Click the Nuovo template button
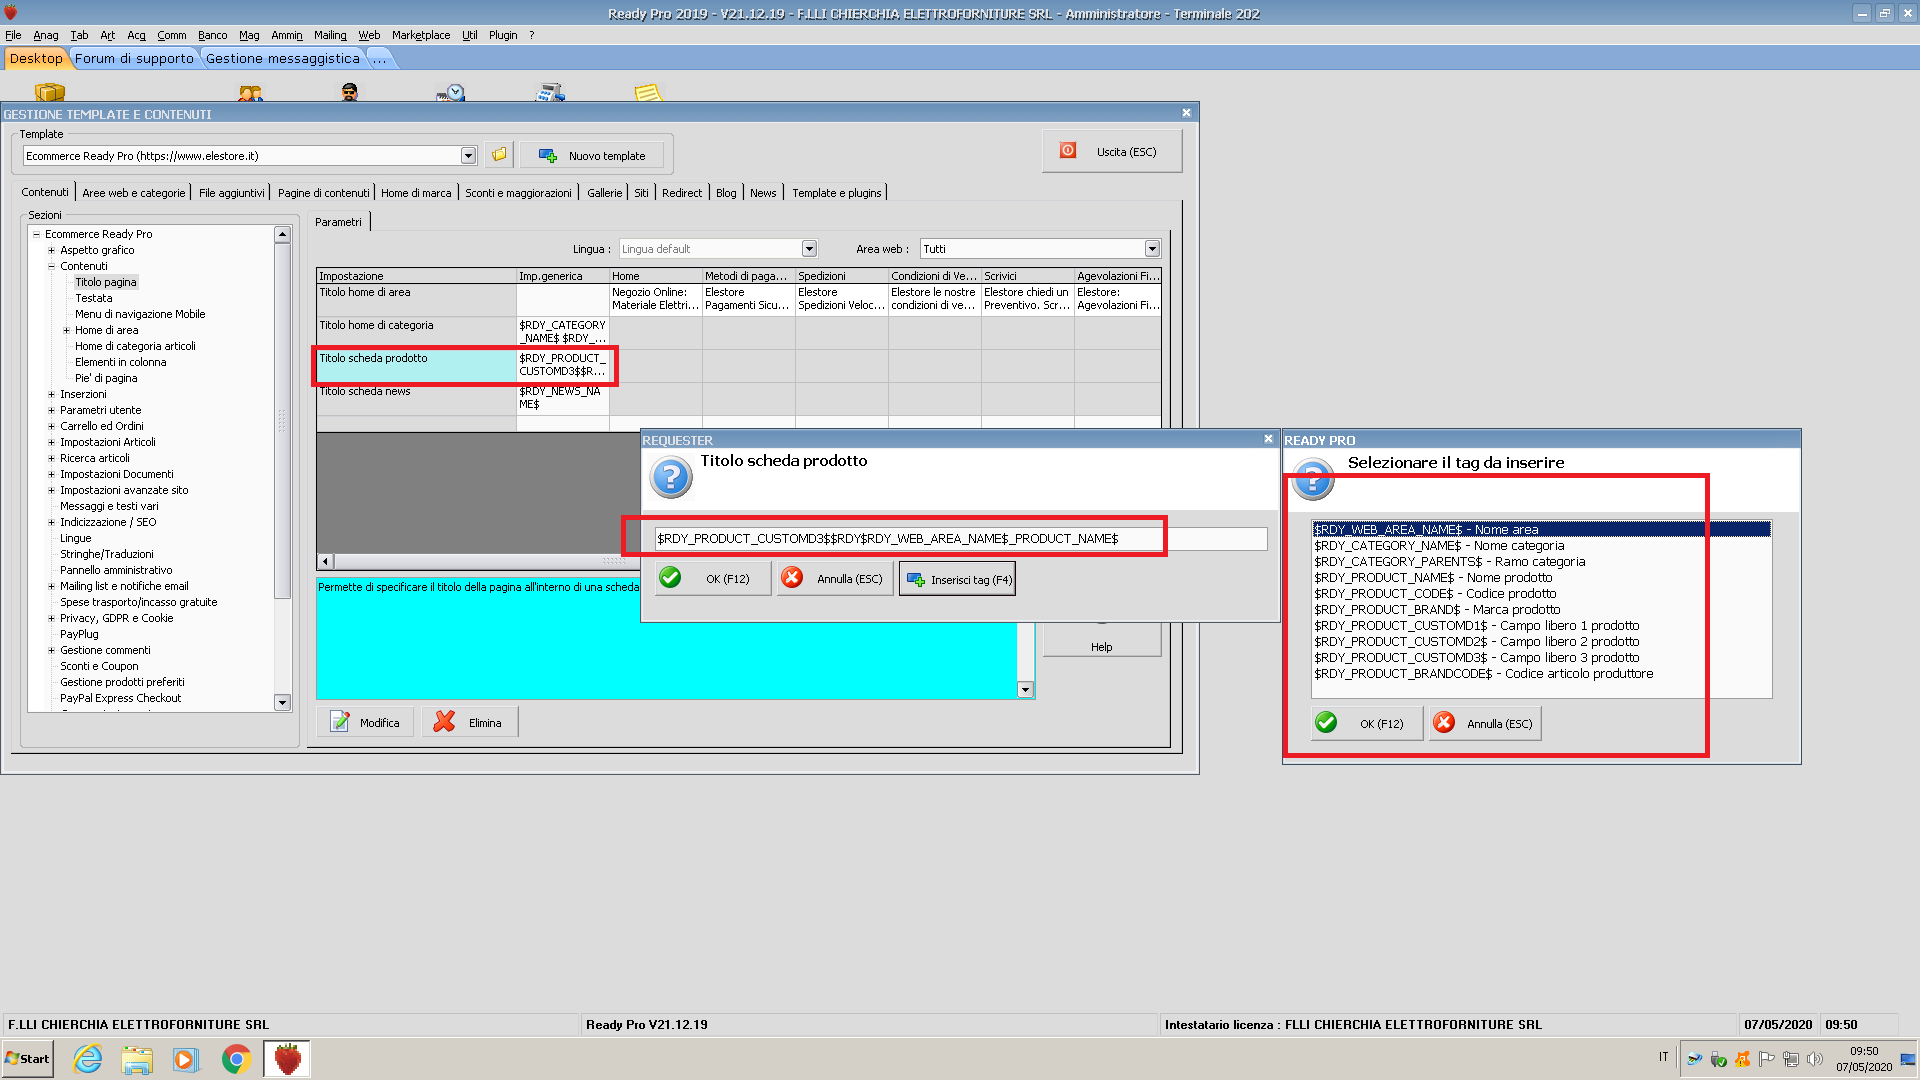1921x1080 pixels. tap(594, 156)
